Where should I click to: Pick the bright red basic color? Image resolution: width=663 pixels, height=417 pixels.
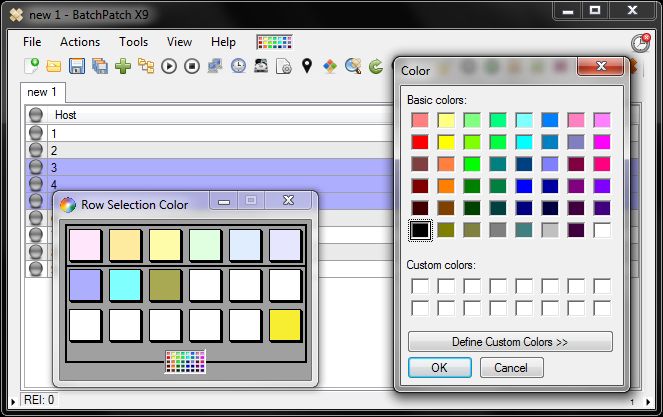click(x=420, y=142)
